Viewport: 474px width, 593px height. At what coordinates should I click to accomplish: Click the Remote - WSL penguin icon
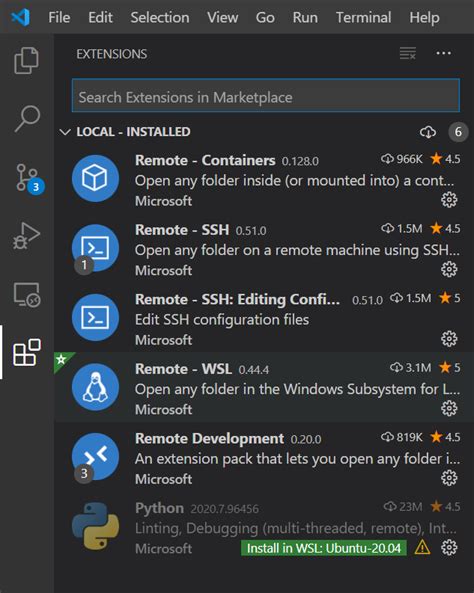click(x=95, y=387)
